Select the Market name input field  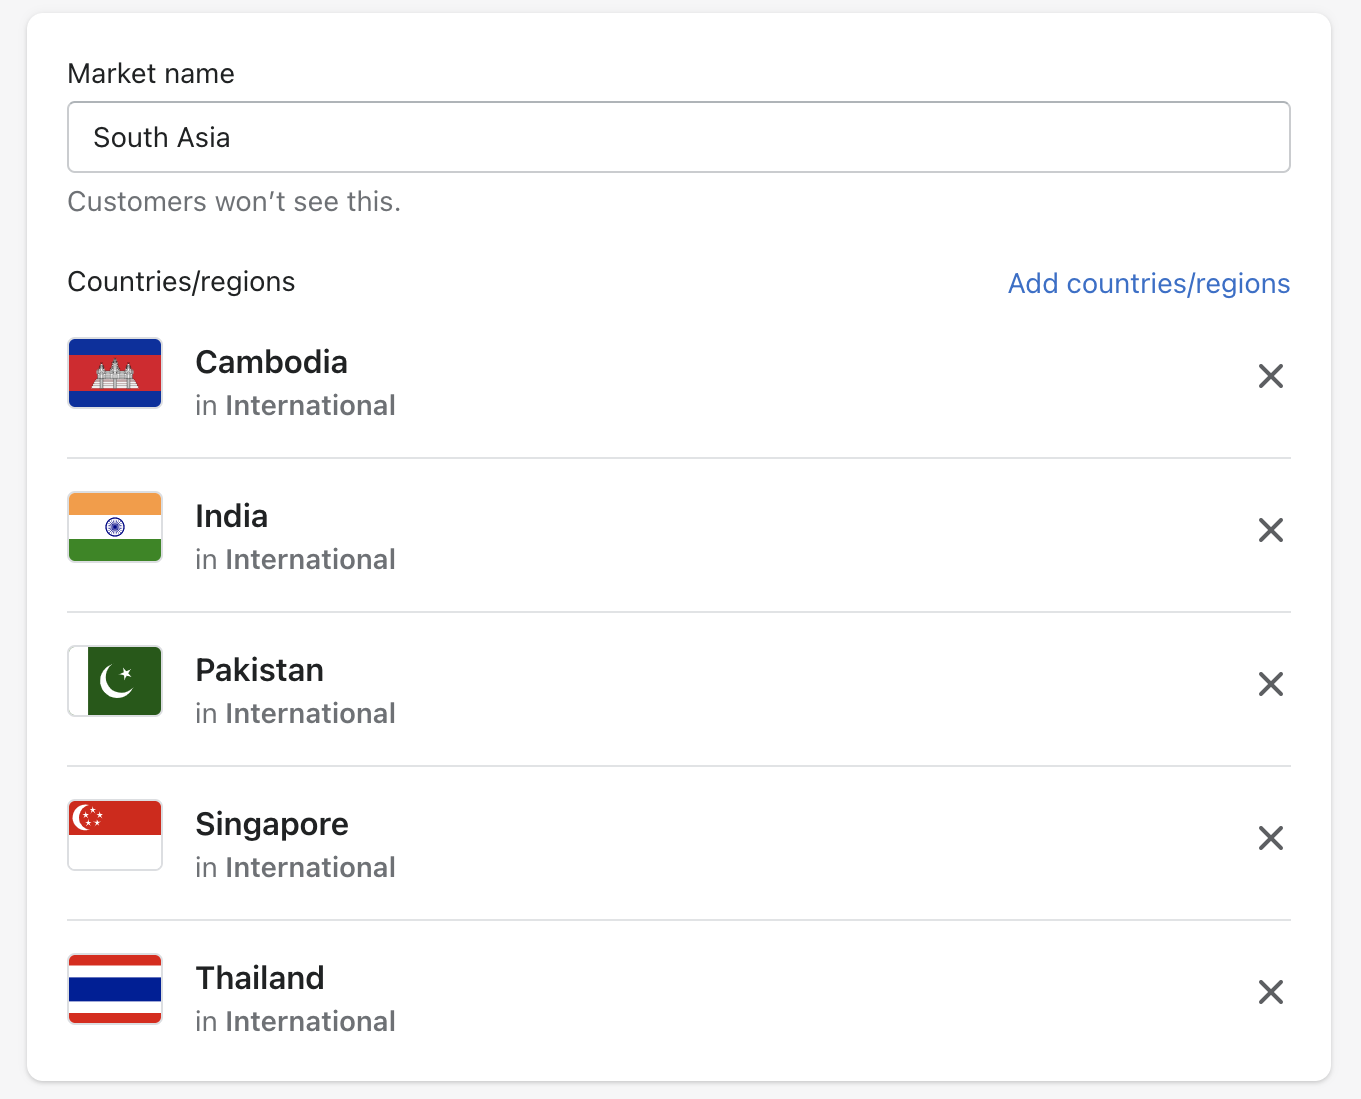pyautogui.click(x=679, y=137)
